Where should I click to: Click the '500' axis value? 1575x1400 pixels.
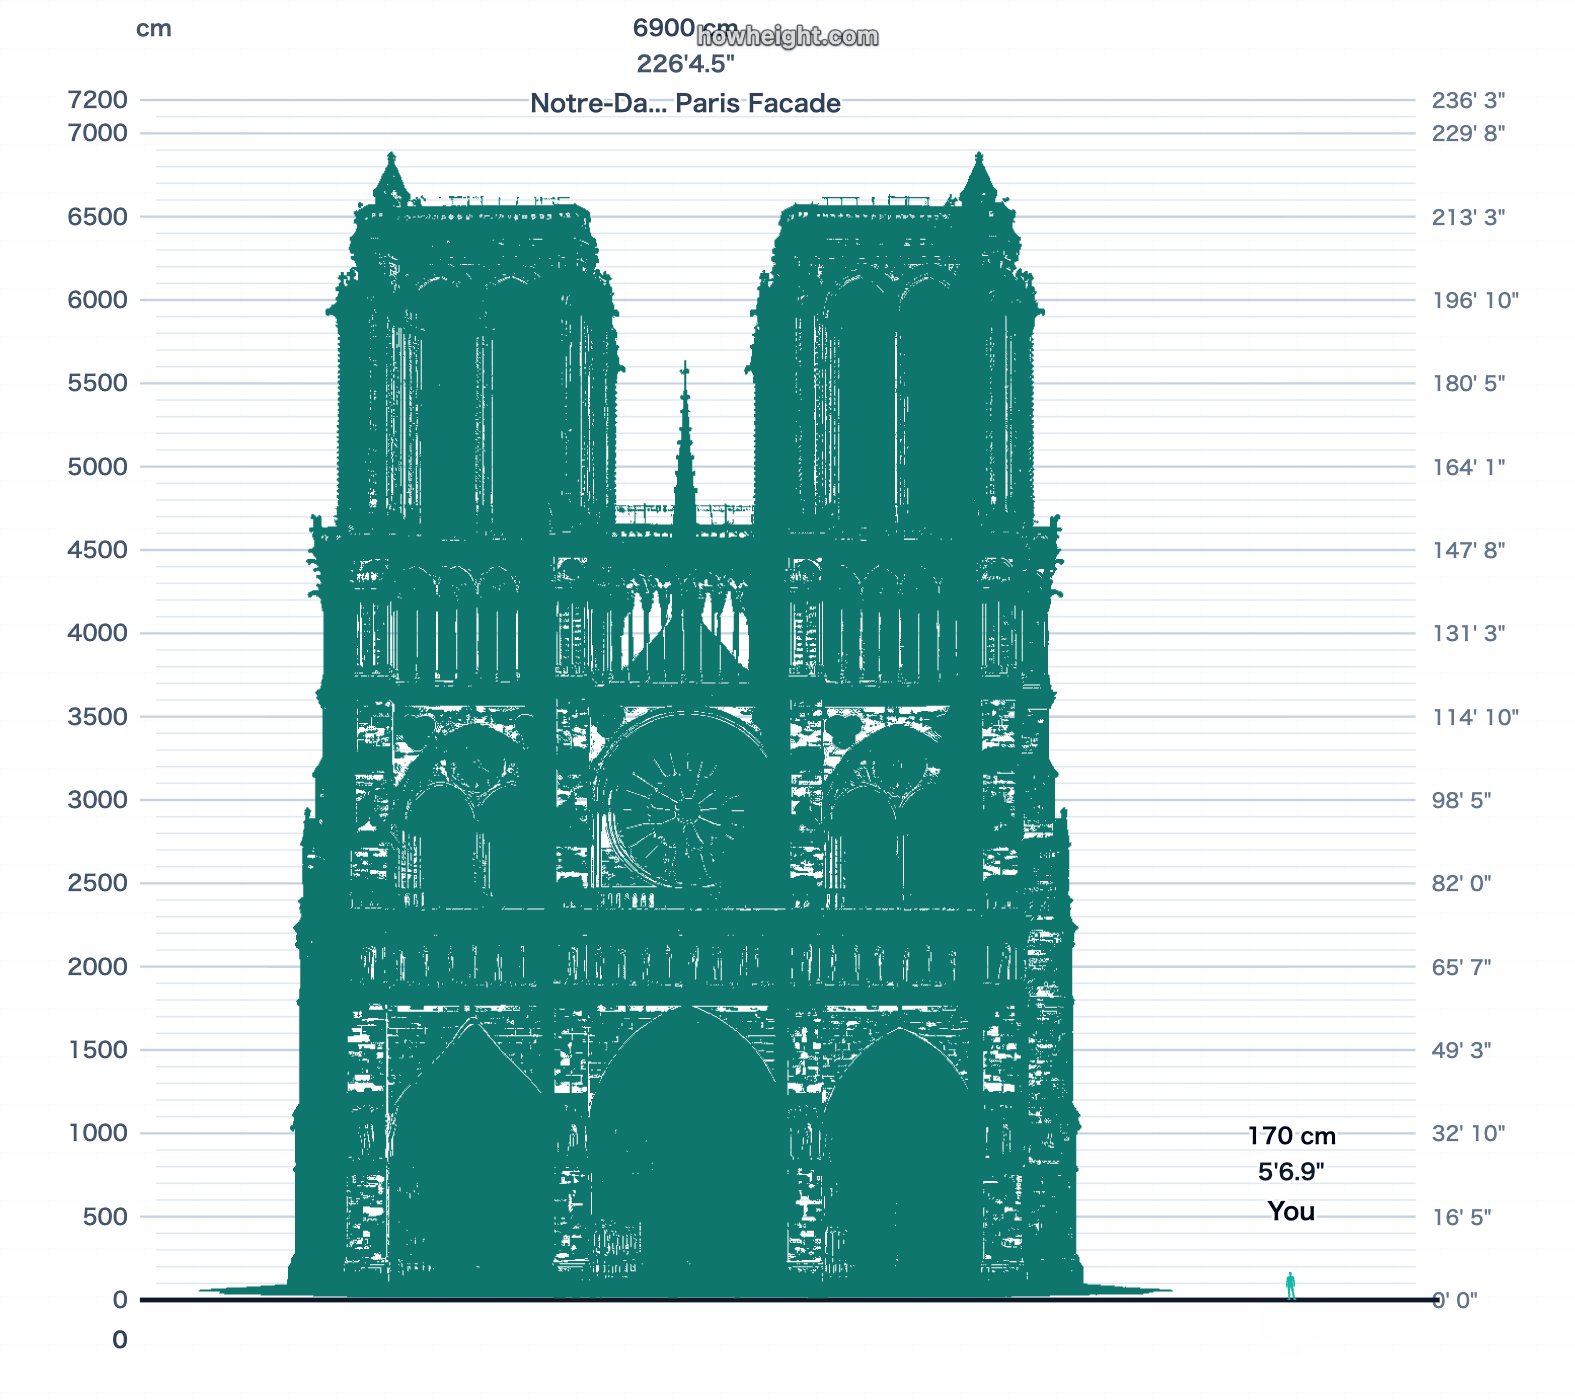tap(105, 1217)
